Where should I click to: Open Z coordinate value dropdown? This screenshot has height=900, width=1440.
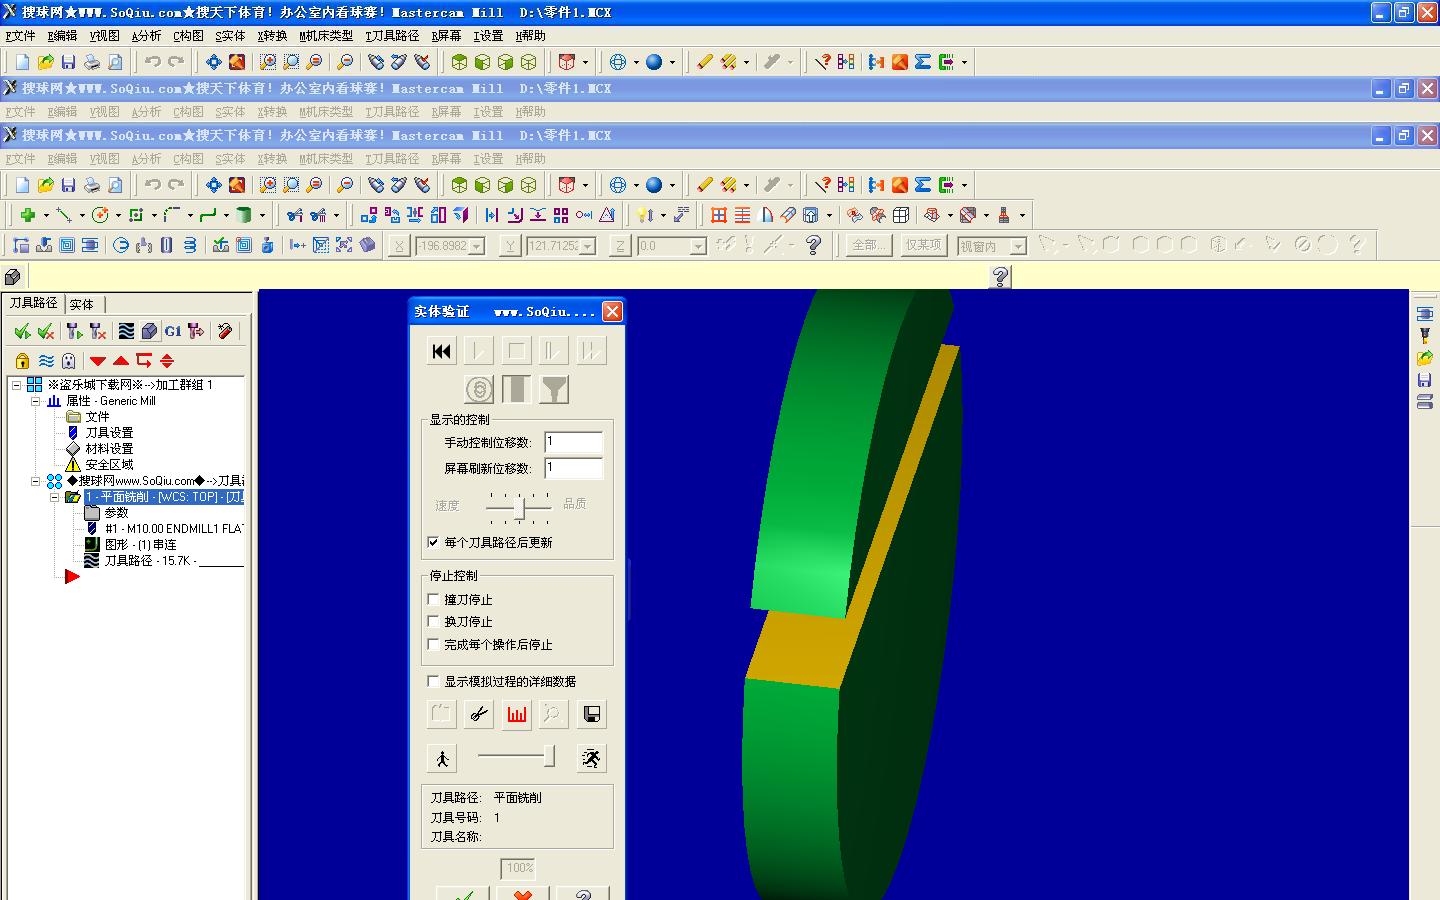click(698, 246)
